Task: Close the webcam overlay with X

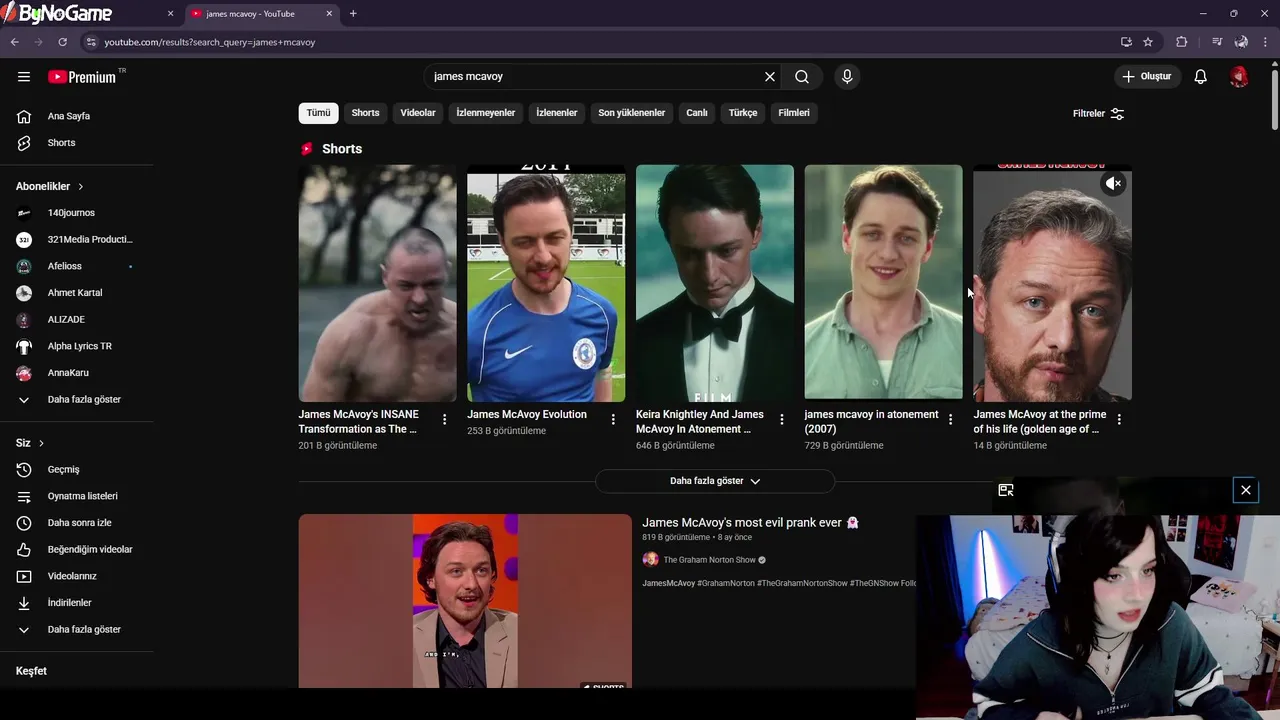Action: 1246,490
